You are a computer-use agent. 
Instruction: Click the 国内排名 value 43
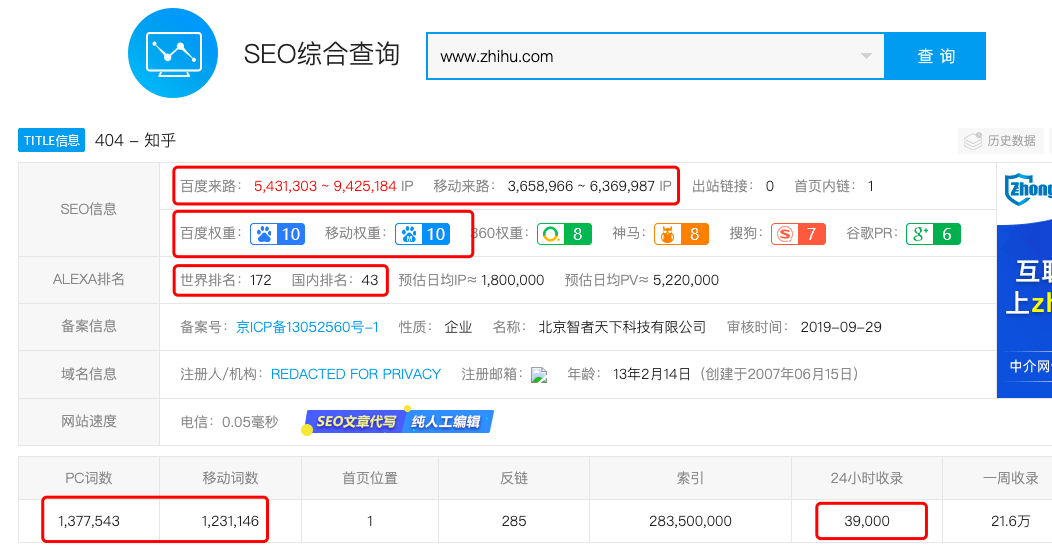pyautogui.click(x=370, y=280)
